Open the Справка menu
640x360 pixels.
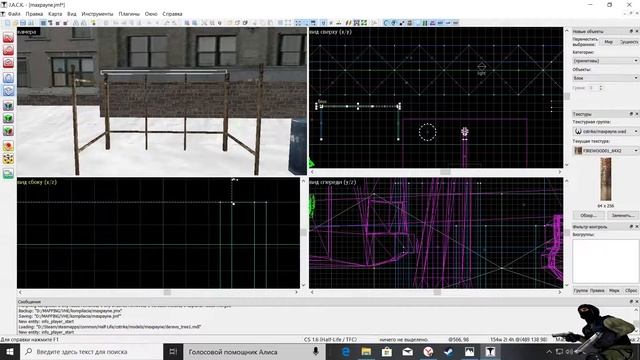[172, 14]
